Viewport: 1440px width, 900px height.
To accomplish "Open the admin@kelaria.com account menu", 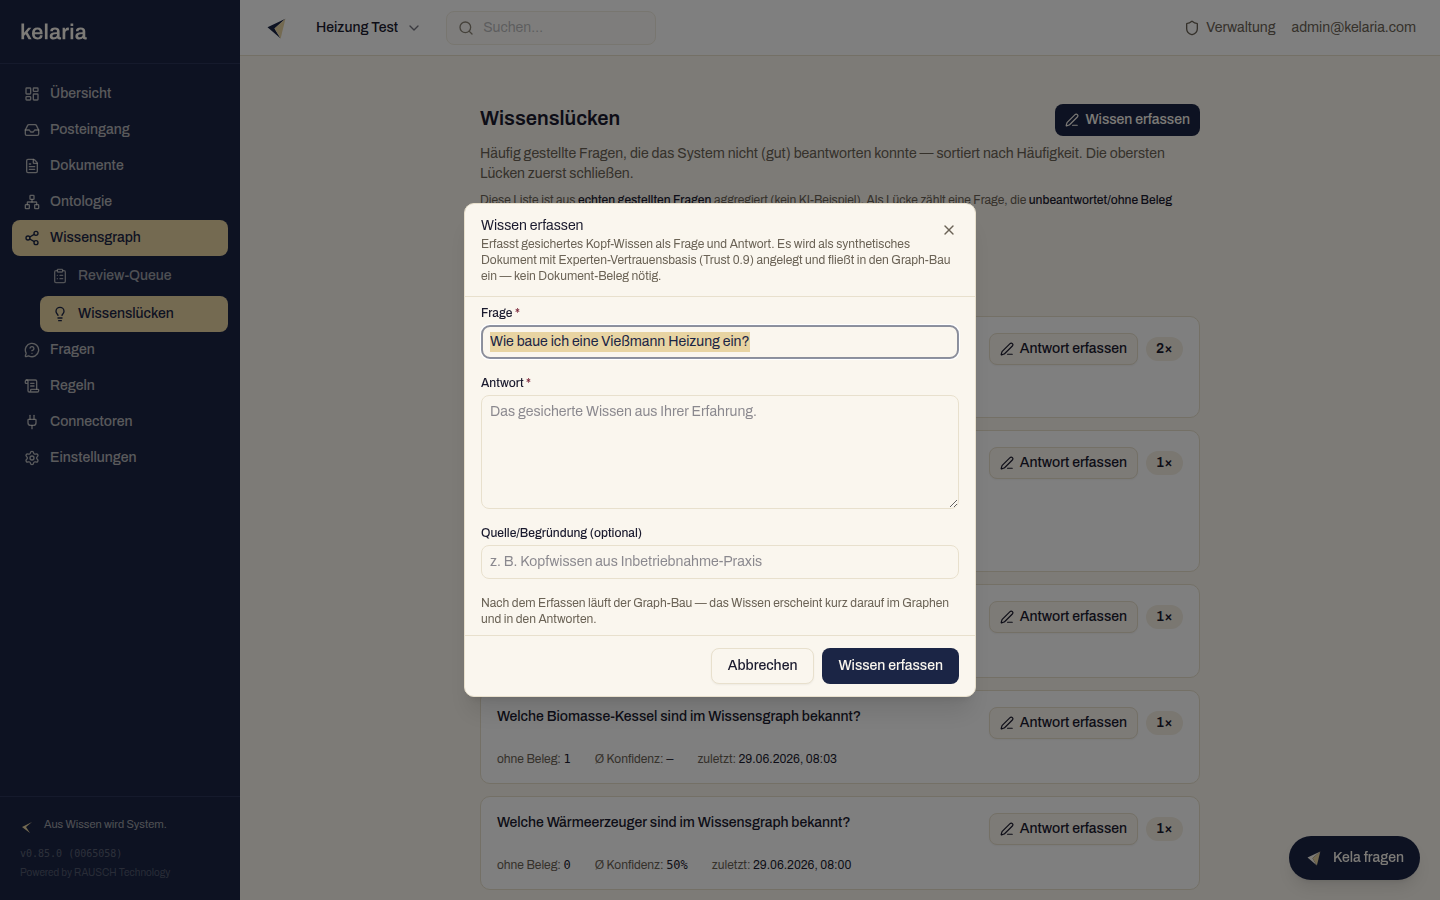I will click(x=1353, y=28).
